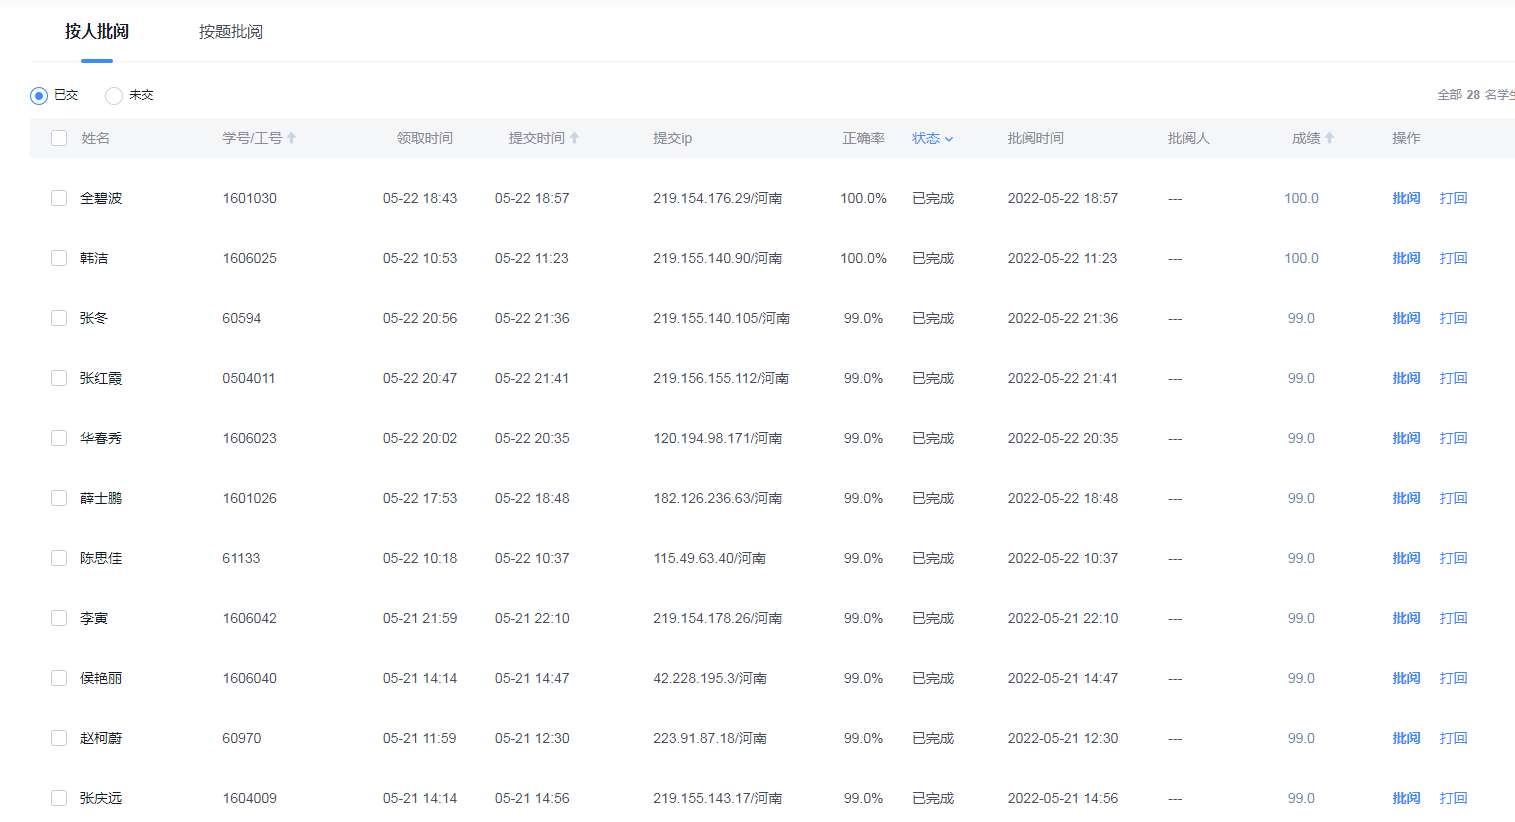The width and height of the screenshot is (1515, 822).
Task: Click 批阅 for 赵柯蔚
Action: click(1406, 738)
